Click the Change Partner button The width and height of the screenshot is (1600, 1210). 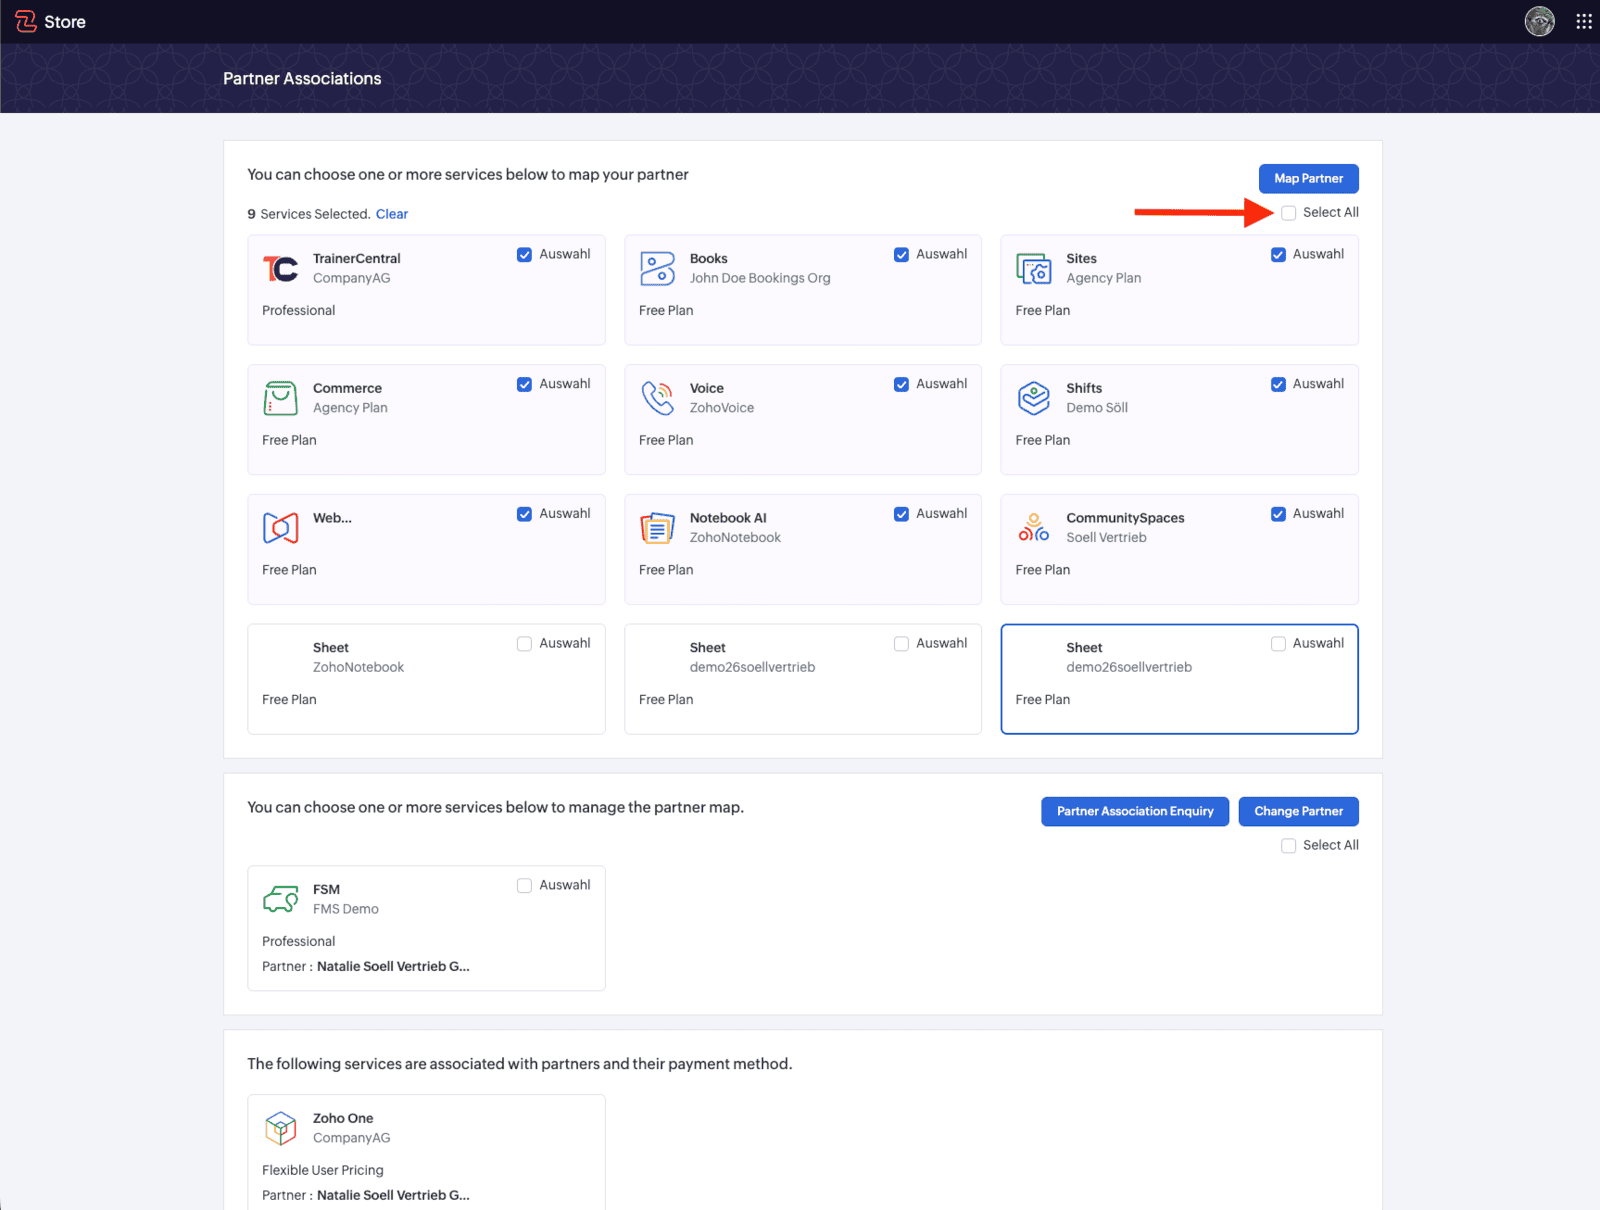1298,811
